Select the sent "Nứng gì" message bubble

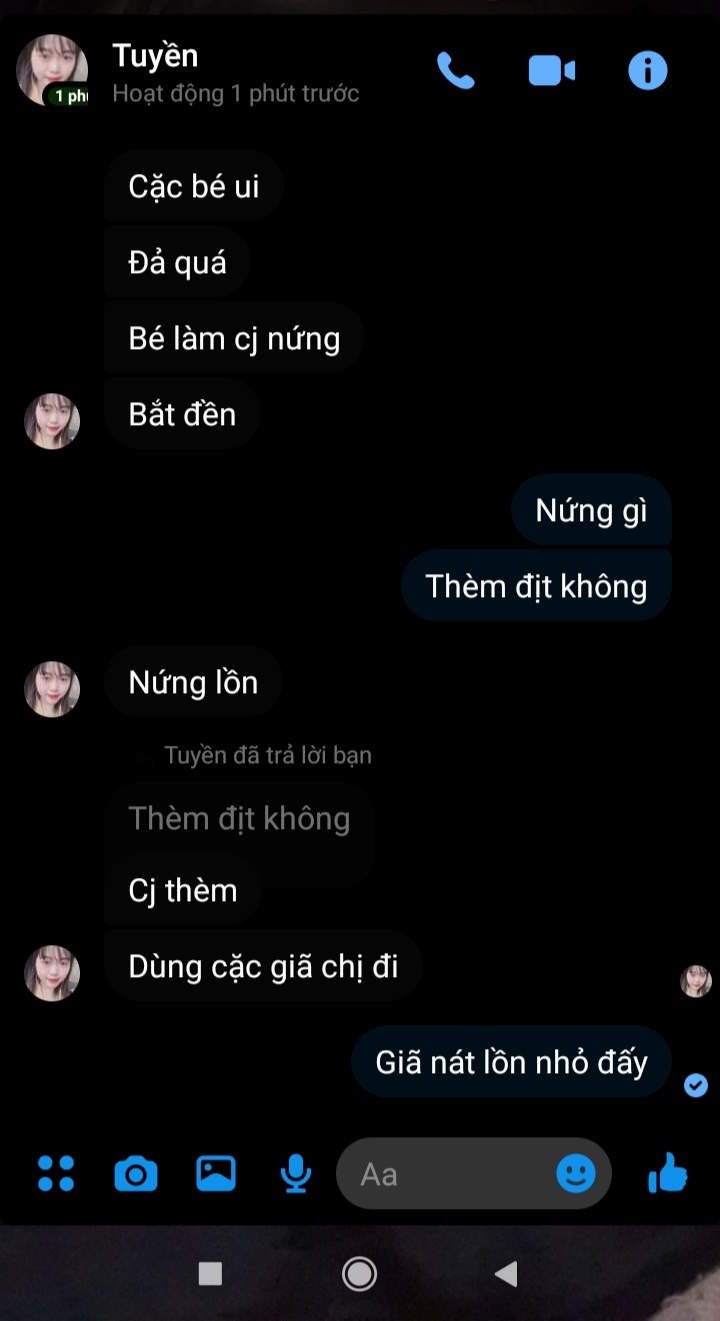[x=591, y=510]
